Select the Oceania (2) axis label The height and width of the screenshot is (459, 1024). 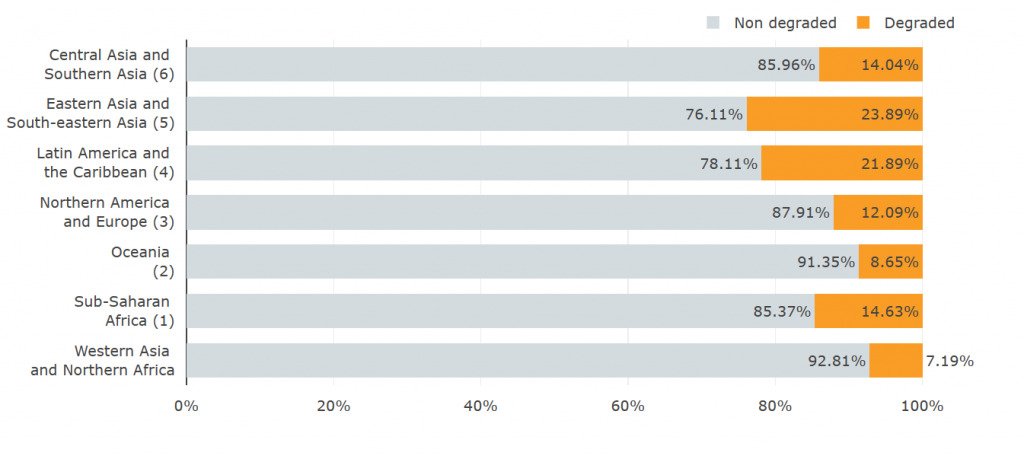(140, 261)
